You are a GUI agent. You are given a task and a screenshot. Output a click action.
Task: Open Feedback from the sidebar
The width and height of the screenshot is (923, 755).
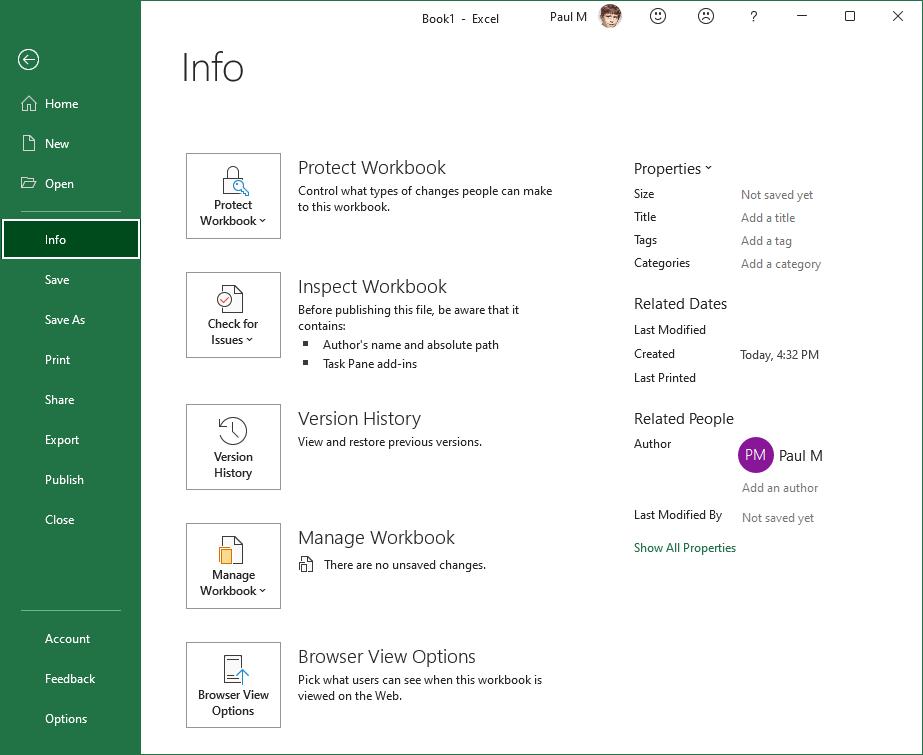click(69, 678)
